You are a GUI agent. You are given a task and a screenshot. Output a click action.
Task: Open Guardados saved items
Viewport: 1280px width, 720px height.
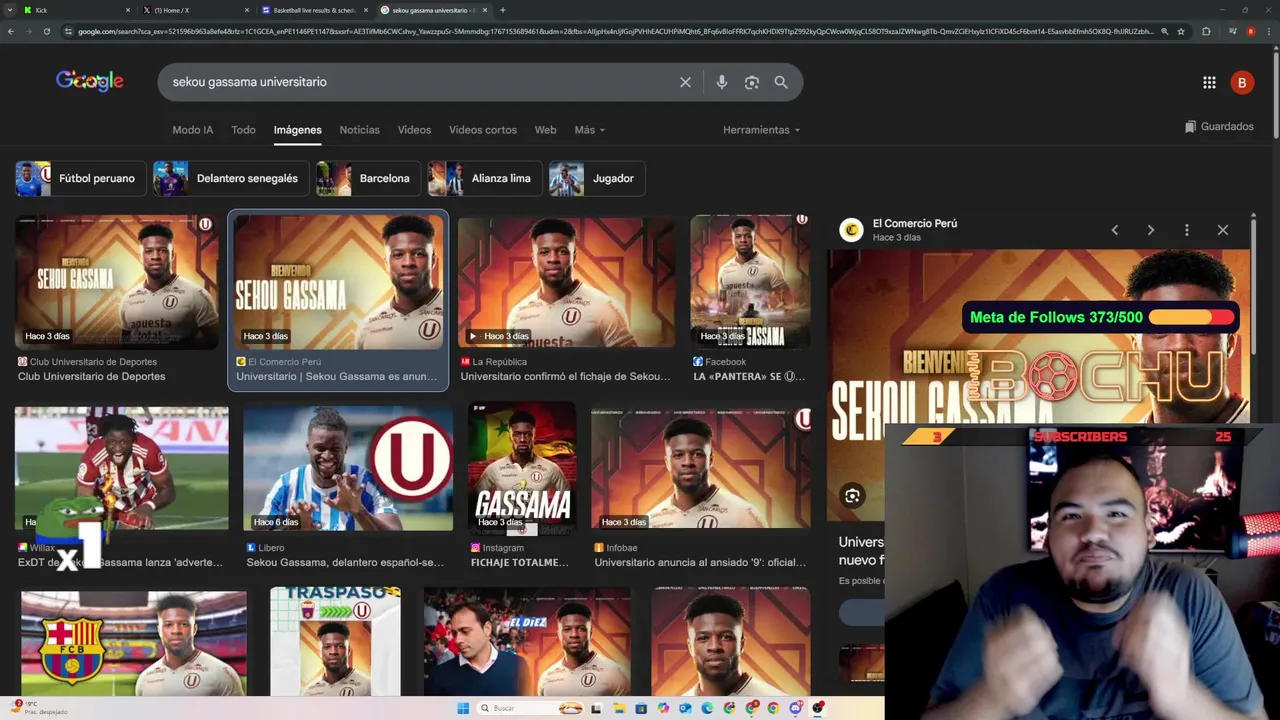(1219, 127)
